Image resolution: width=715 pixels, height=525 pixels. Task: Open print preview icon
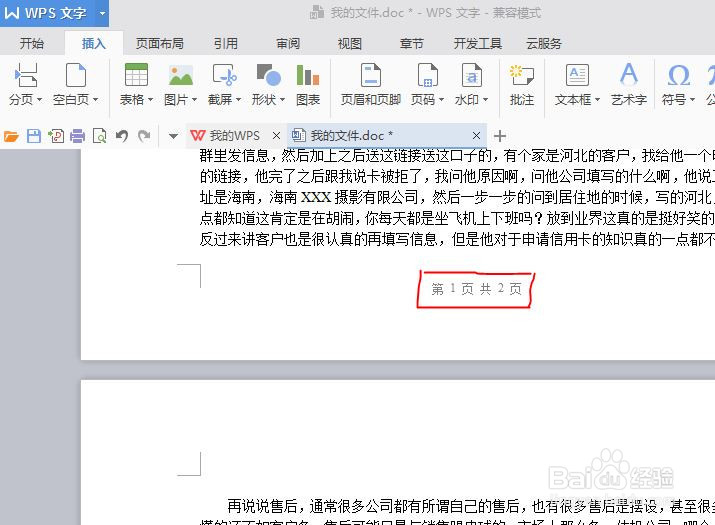(99, 136)
